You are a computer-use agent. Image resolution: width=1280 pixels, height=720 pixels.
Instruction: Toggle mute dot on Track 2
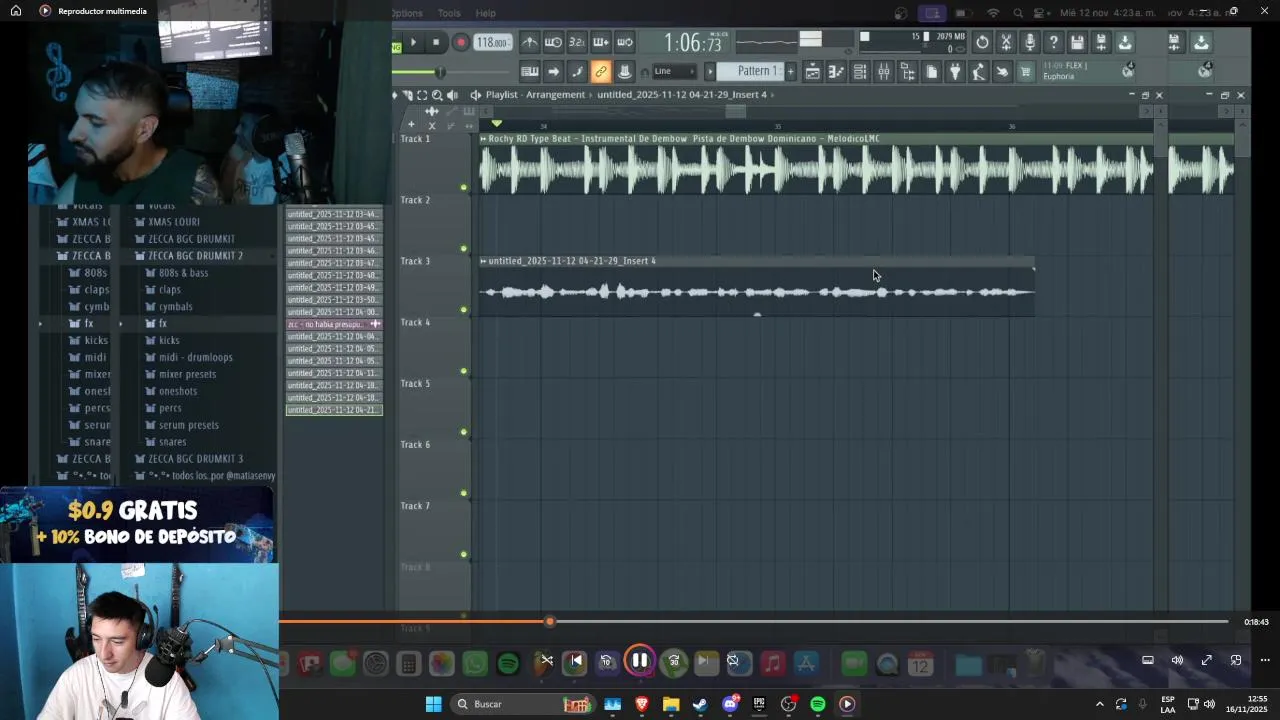(x=463, y=248)
